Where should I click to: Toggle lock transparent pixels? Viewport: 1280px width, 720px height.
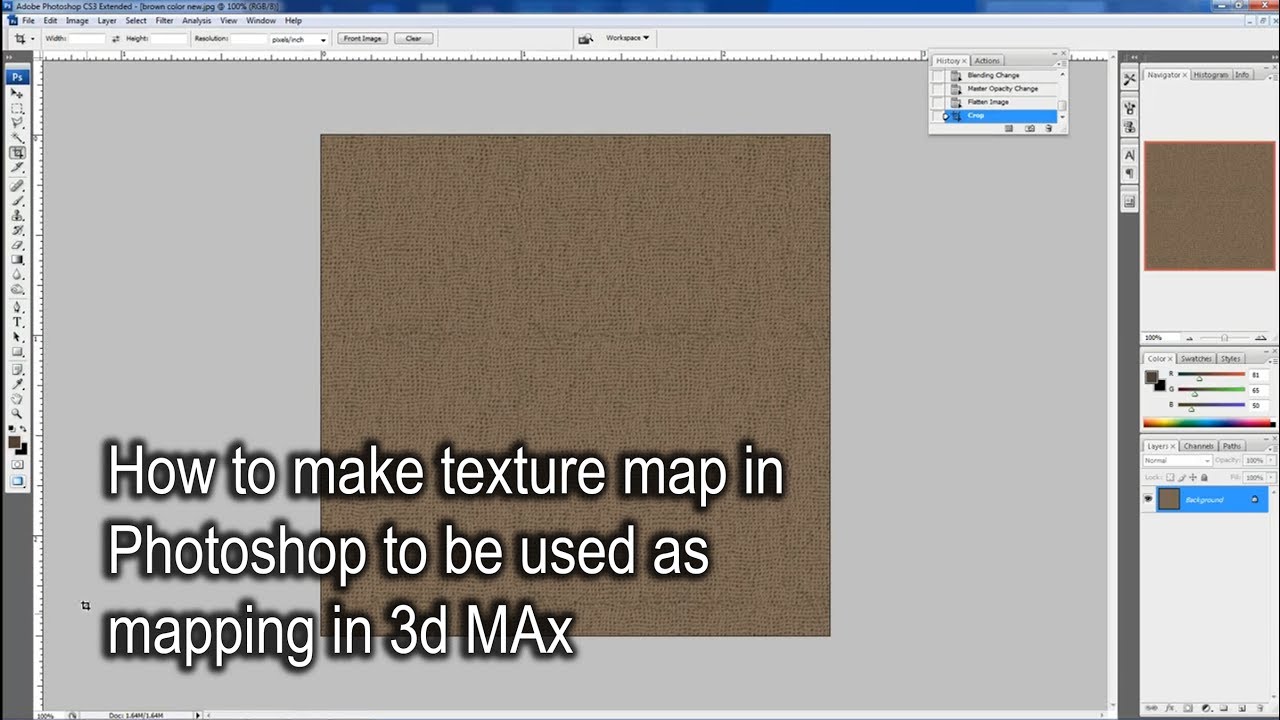pyautogui.click(x=1169, y=478)
